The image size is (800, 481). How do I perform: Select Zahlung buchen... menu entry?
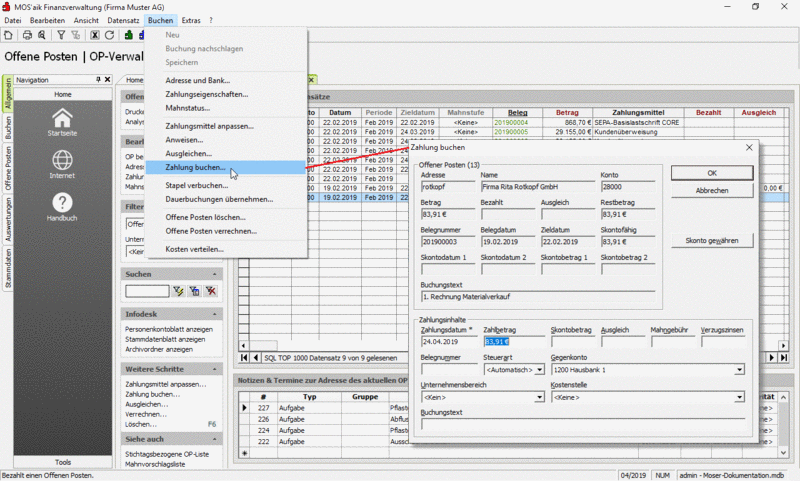pyautogui.click(x=225, y=167)
